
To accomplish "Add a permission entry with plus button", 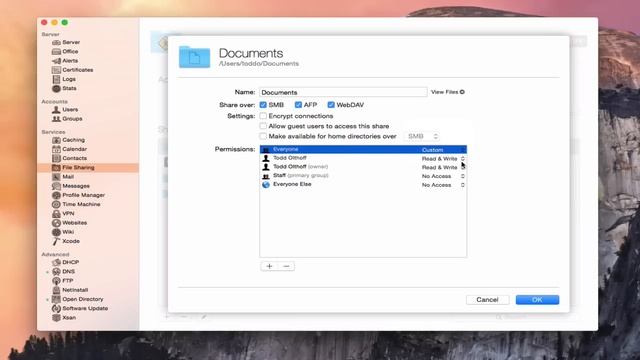I will click(269, 266).
